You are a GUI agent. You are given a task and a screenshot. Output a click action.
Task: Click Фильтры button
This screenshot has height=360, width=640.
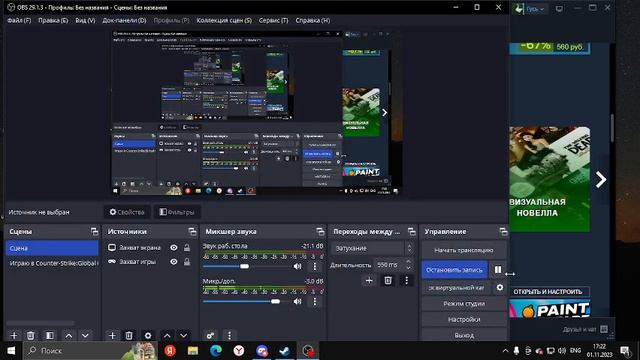[x=177, y=212]
